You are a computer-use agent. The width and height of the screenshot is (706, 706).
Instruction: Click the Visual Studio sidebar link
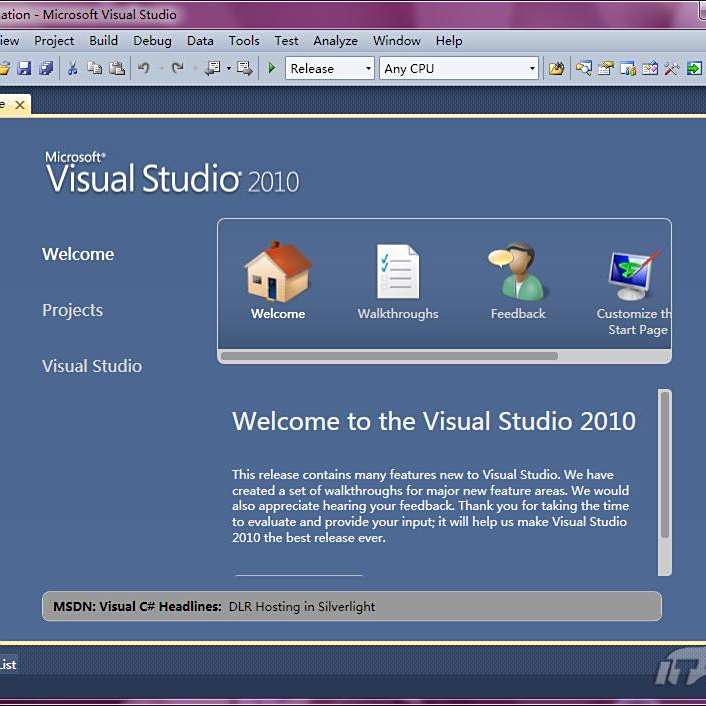tap(92, 366)
